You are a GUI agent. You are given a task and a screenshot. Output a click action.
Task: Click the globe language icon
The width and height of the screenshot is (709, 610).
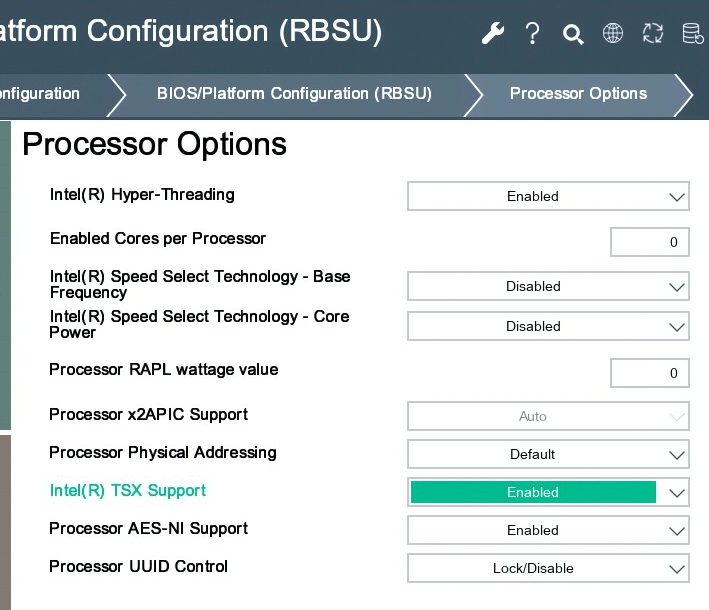[613, 34]
